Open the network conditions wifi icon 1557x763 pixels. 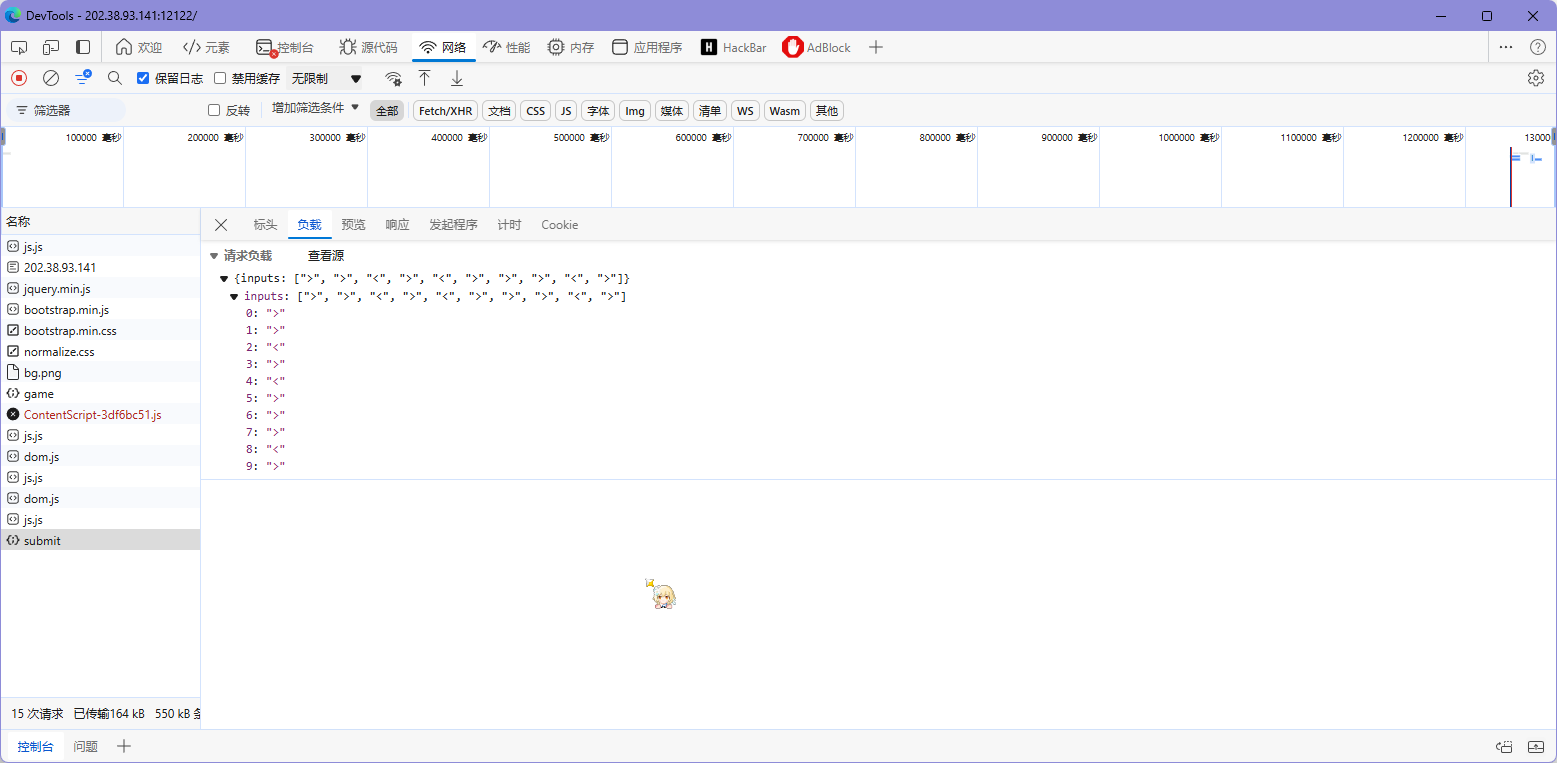[394, 78]
